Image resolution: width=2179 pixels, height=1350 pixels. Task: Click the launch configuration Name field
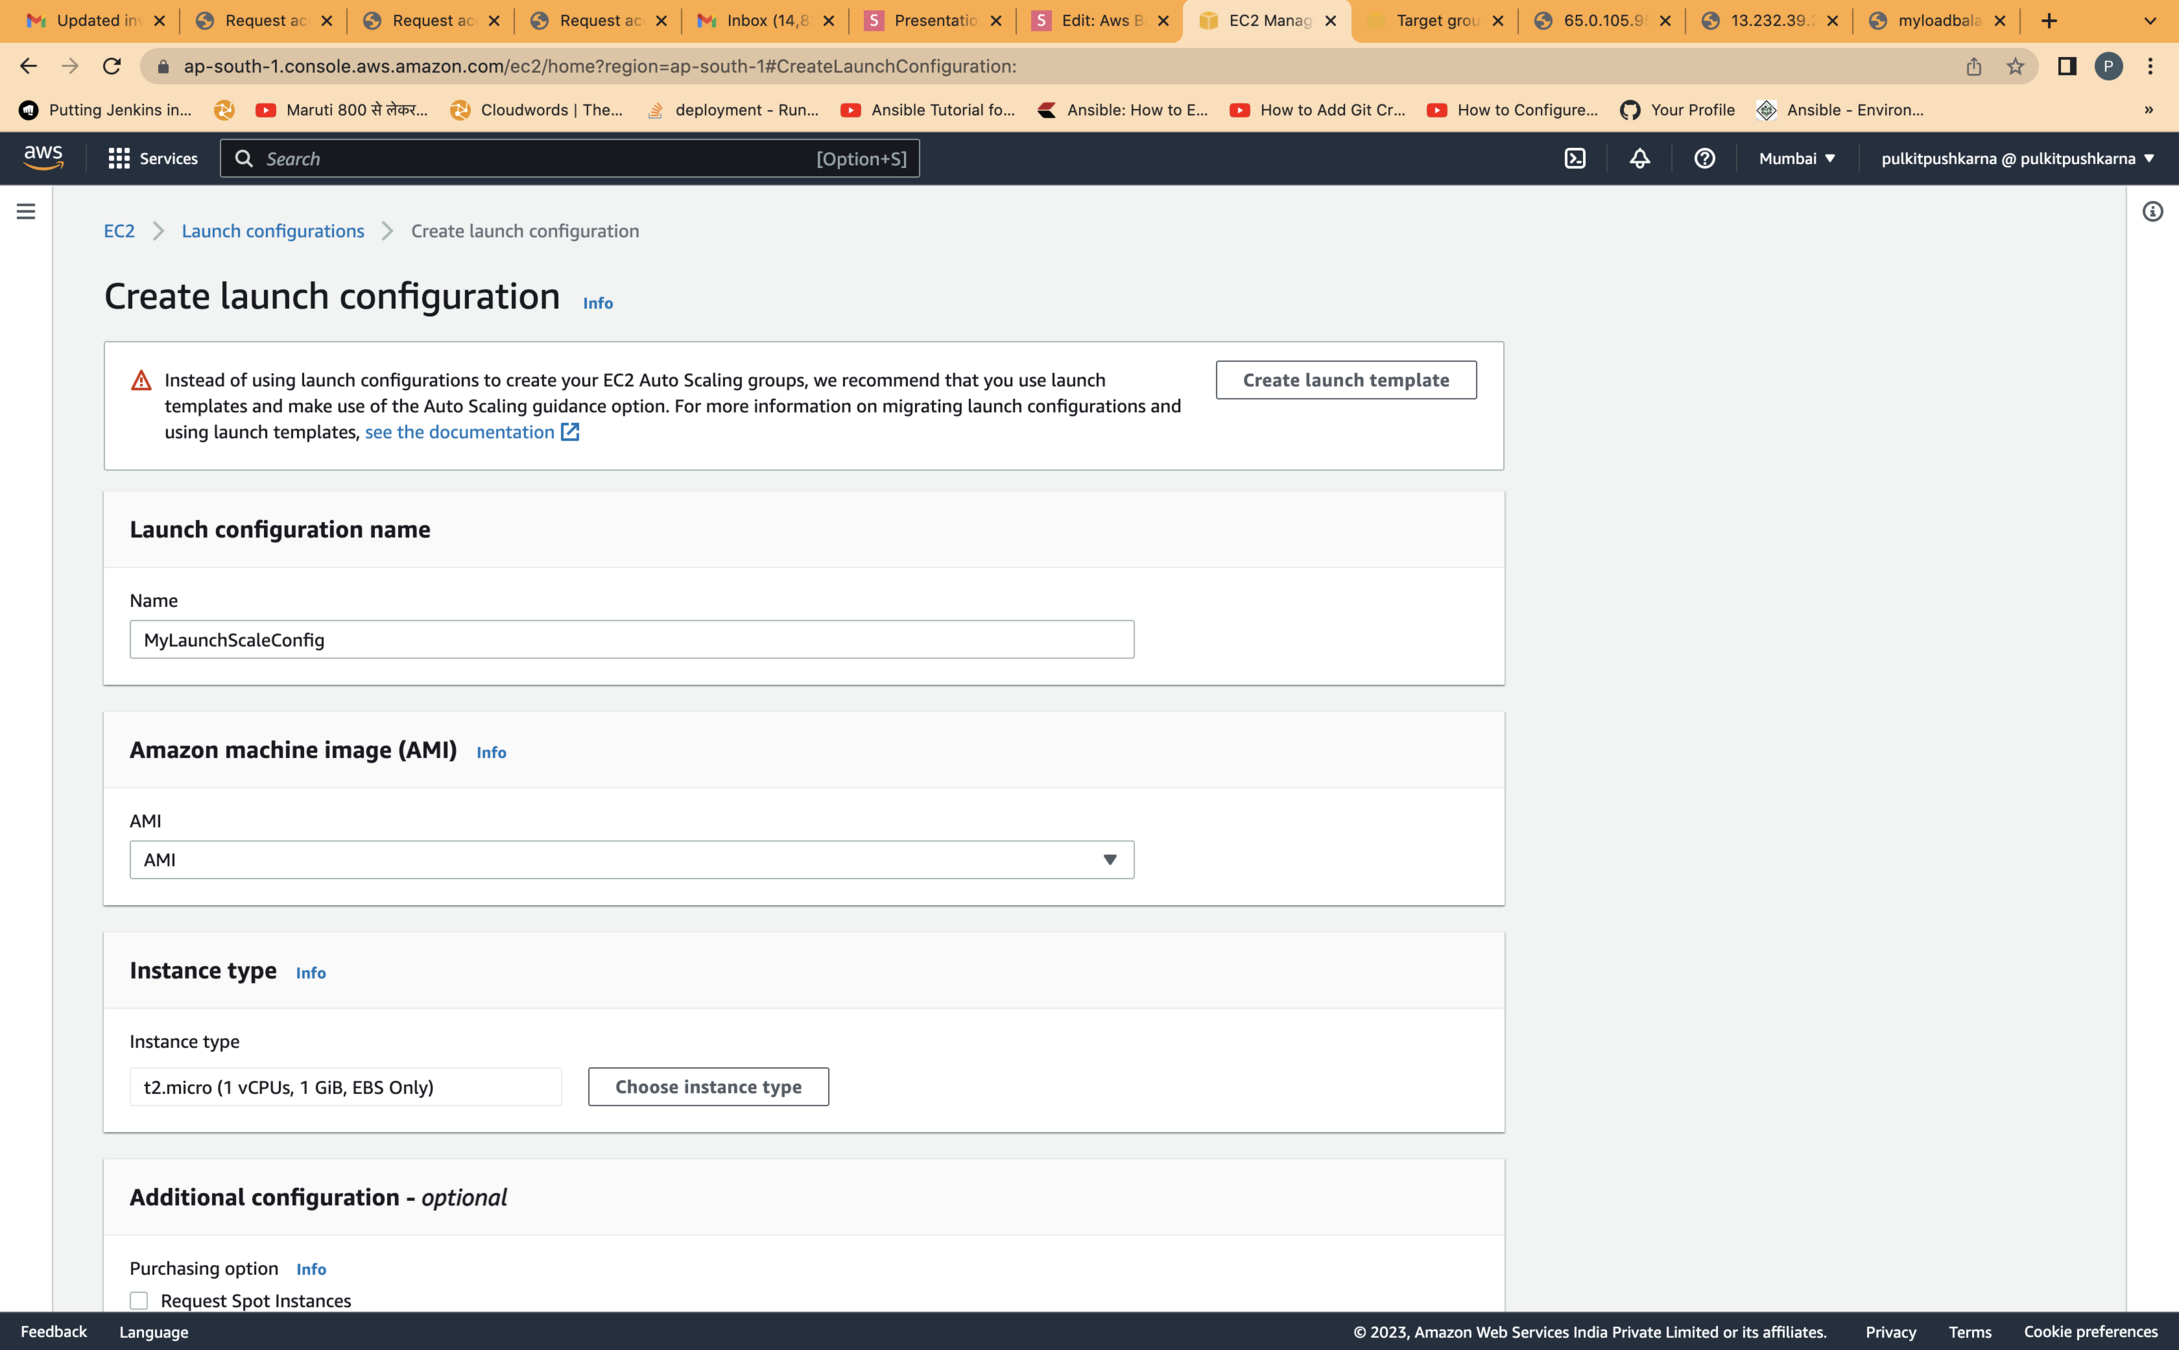[x=631, y=640]
